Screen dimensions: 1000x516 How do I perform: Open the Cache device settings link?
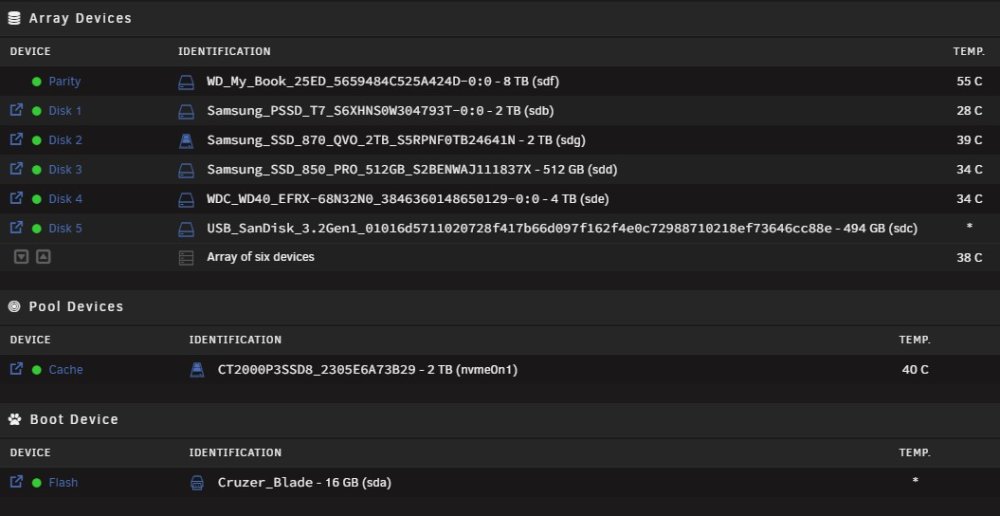(x=66, y=369)
